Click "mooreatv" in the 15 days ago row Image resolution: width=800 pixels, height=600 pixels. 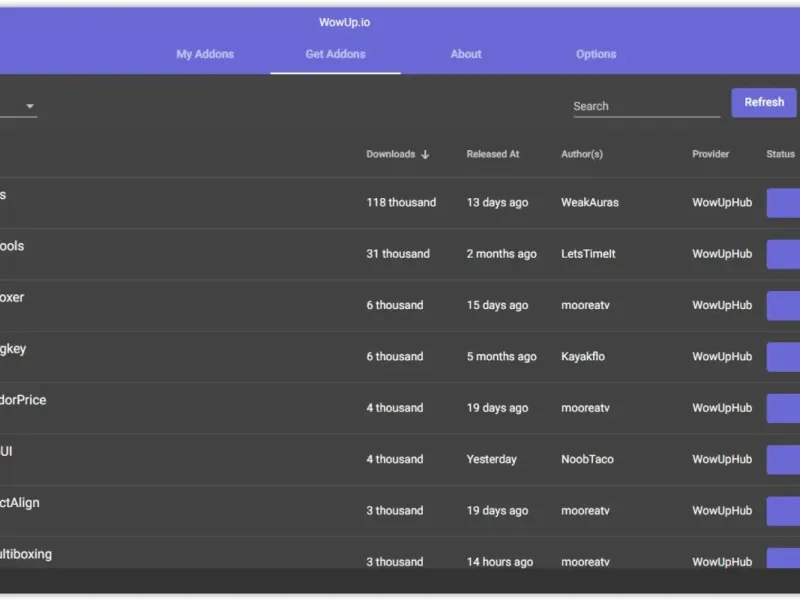585,305
